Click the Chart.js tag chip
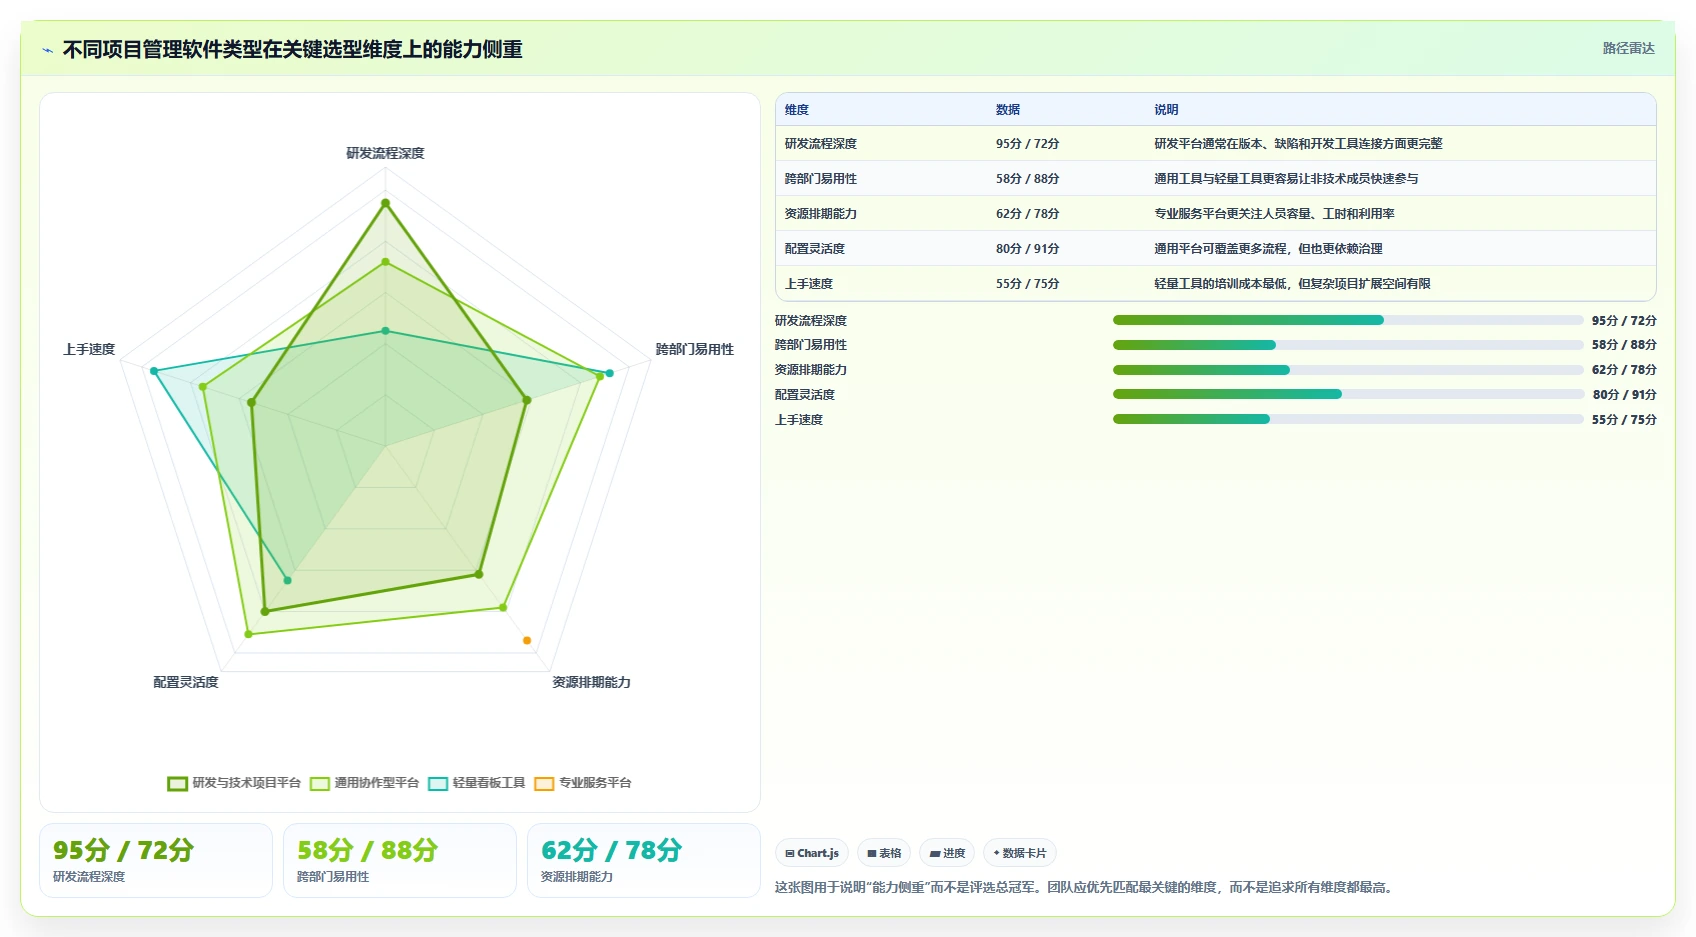Image resolution: width=1696 pixels, height=937 pixels. (x=812, y=853)
